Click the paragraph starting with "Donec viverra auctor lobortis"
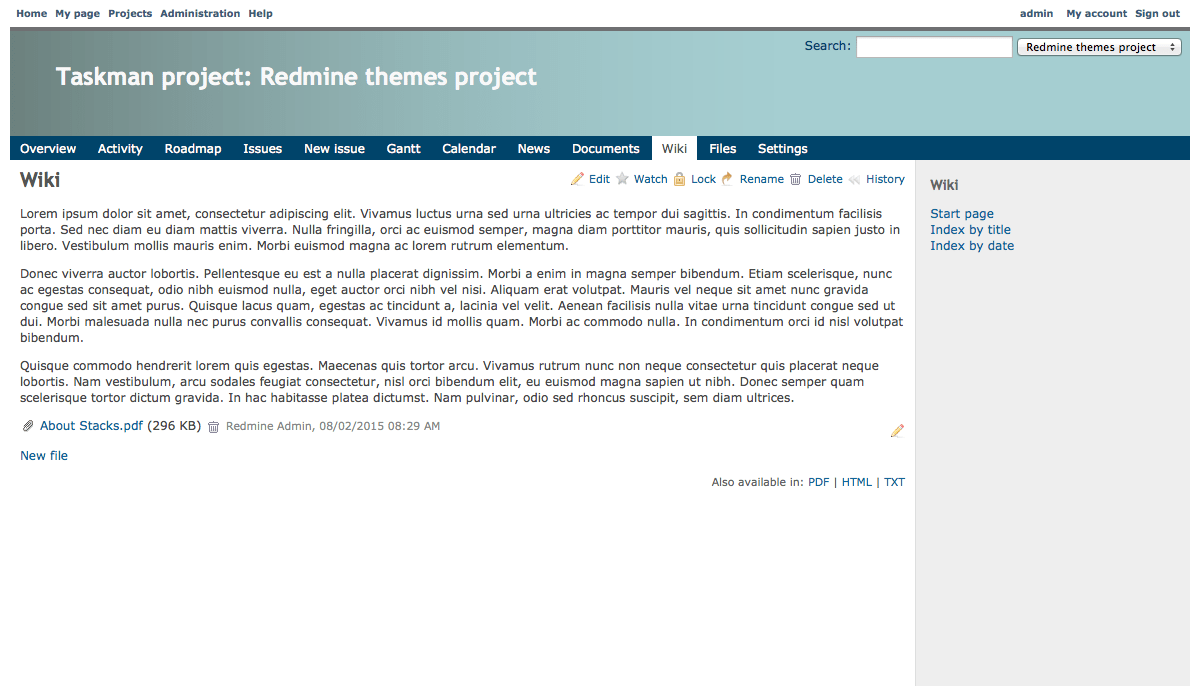 (x=462, y=305)
